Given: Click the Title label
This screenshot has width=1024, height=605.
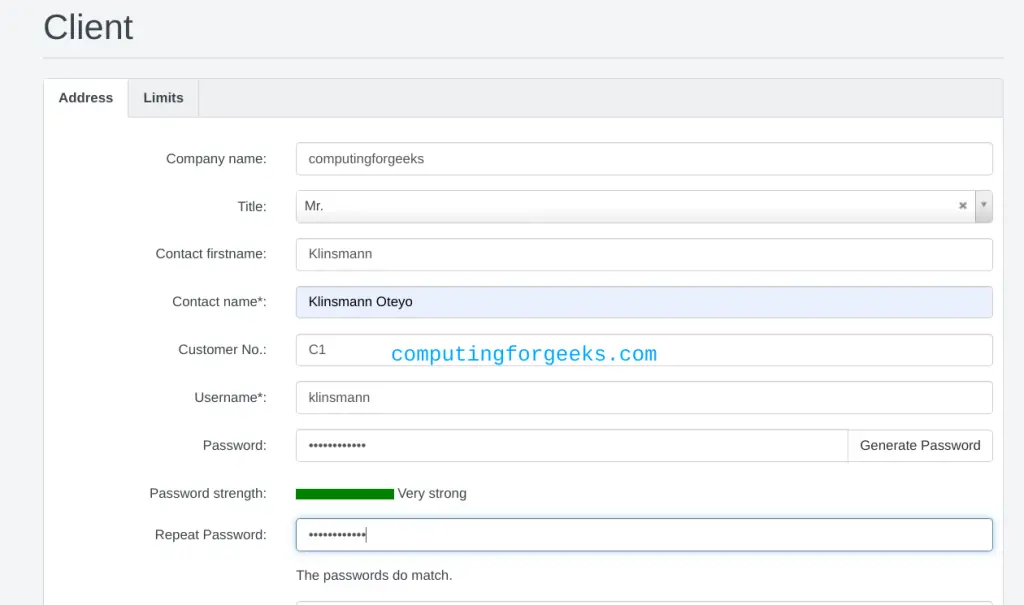Looking at the screenshot, I should click(251, 206).
